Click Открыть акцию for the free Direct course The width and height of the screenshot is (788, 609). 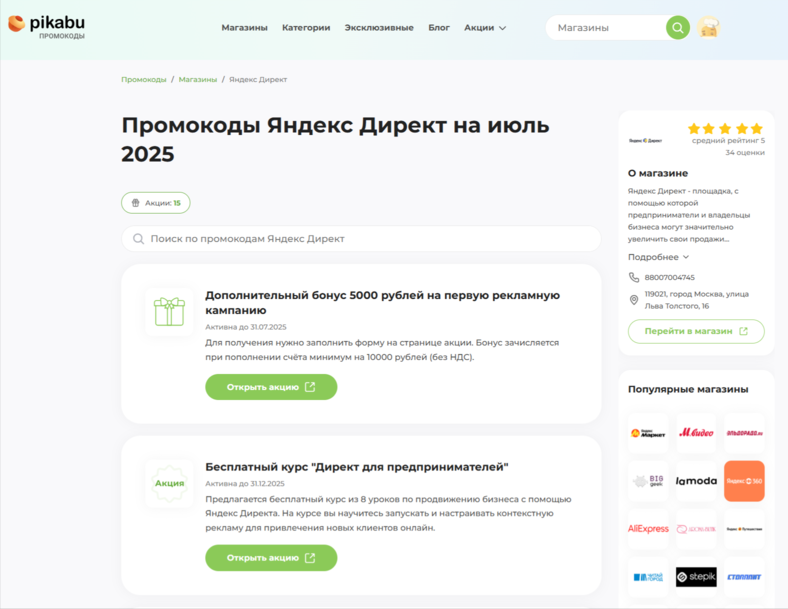coord(271,558)
